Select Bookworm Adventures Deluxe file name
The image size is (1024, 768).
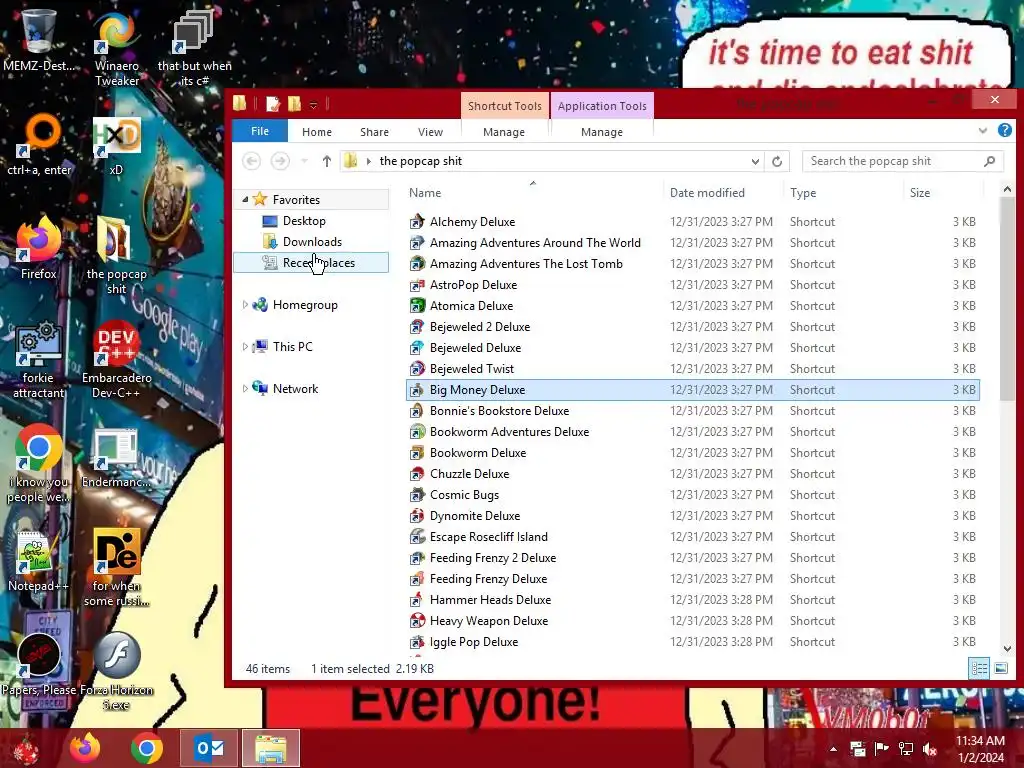point(509,432)
